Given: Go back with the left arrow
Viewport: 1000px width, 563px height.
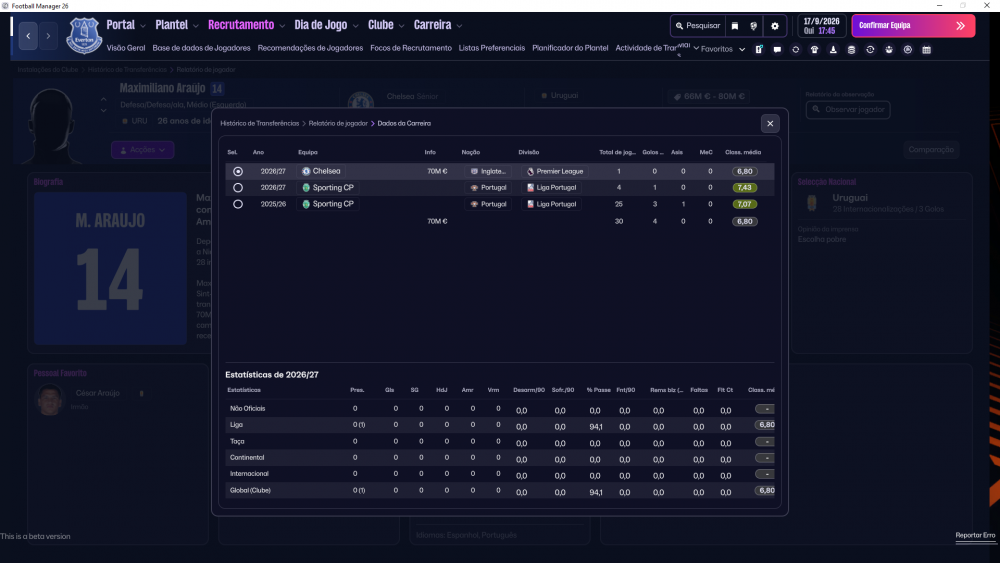Looking at the screenshot, I should 28,36.
